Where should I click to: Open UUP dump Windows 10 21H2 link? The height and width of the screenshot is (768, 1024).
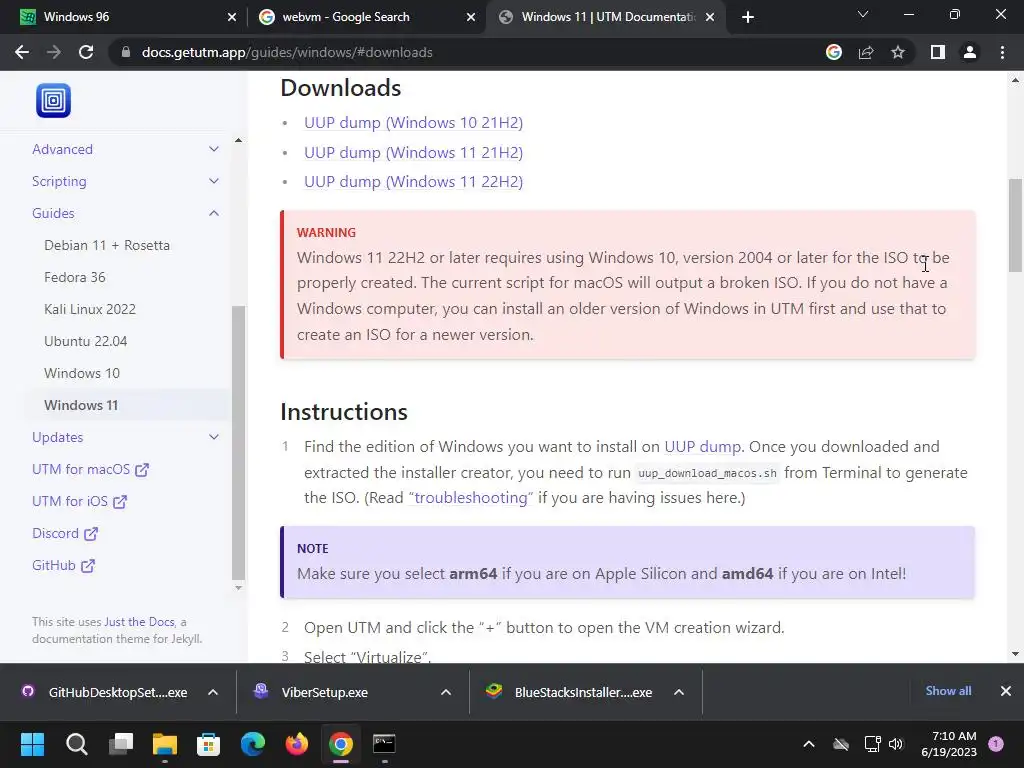[x=413, y=123]
